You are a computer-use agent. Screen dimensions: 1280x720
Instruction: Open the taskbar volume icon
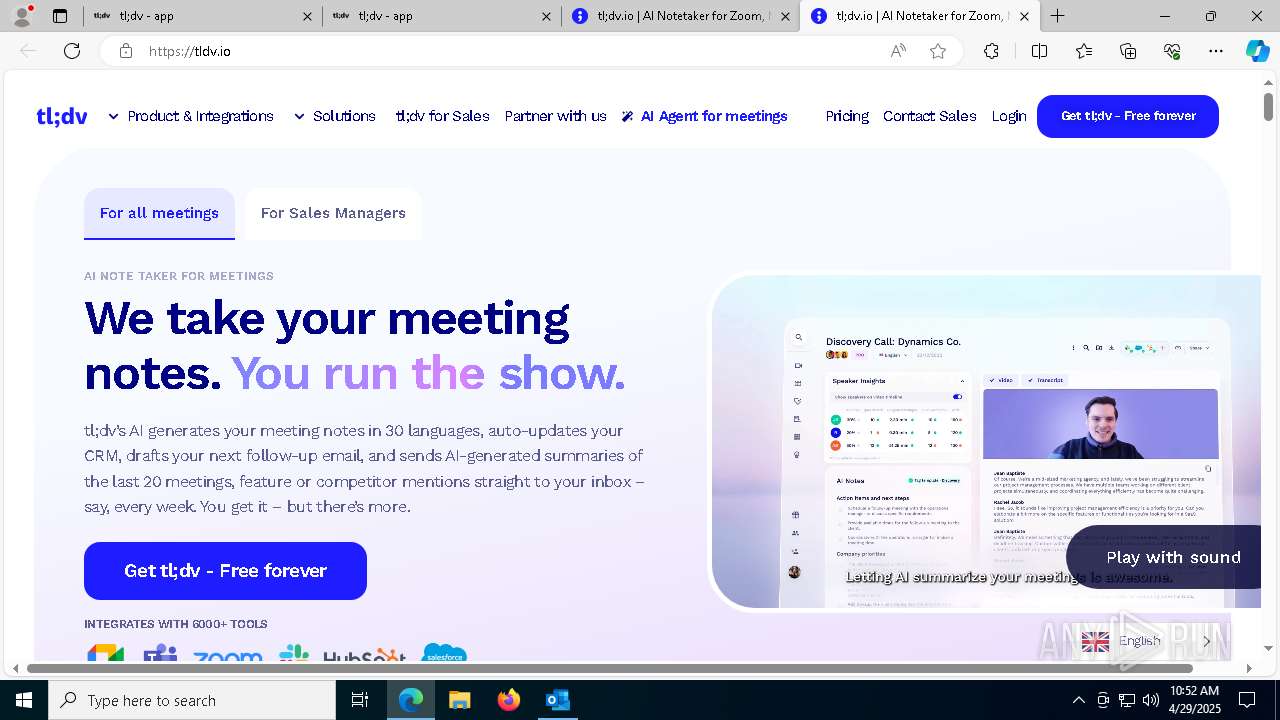(x=1151, y=700)
